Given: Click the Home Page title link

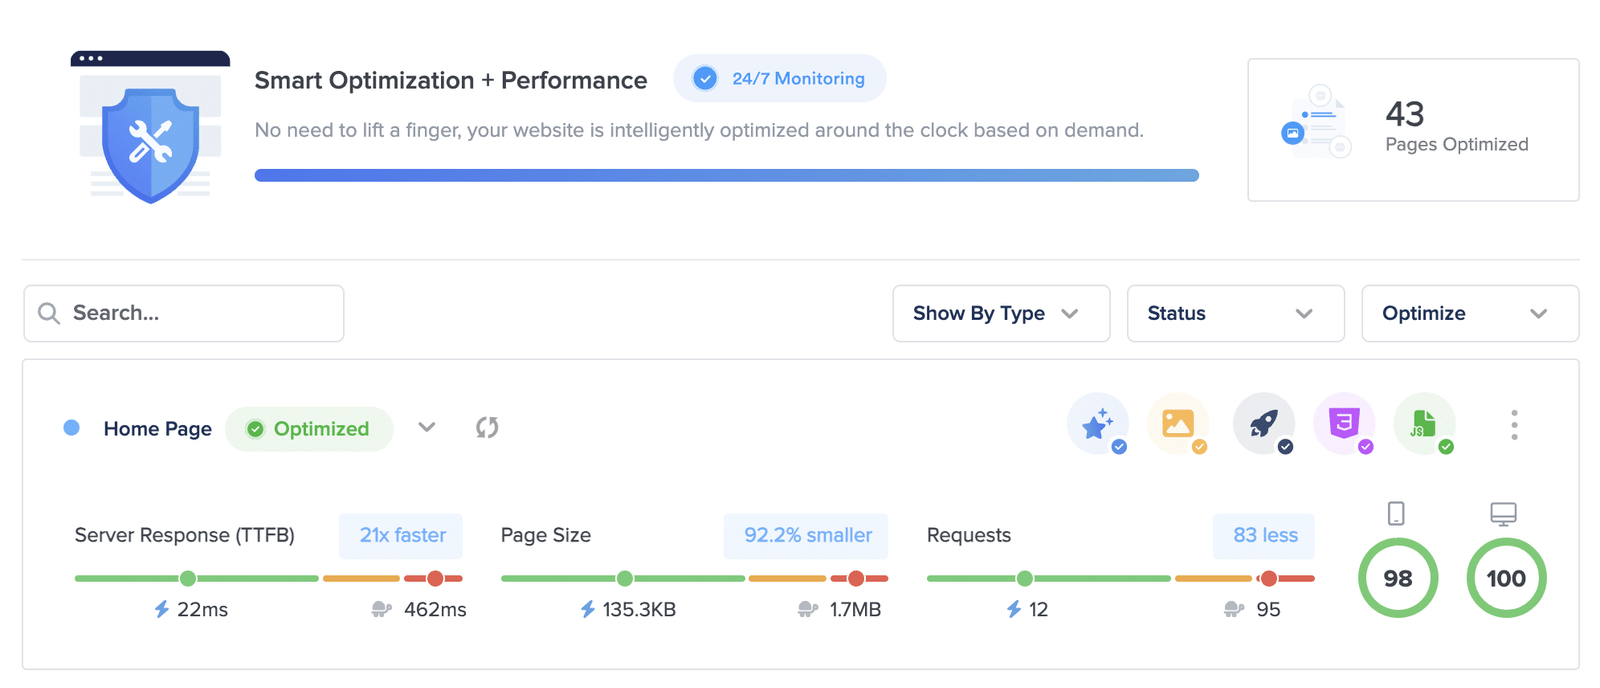Looking at the screenshot, I should point(158,429).
